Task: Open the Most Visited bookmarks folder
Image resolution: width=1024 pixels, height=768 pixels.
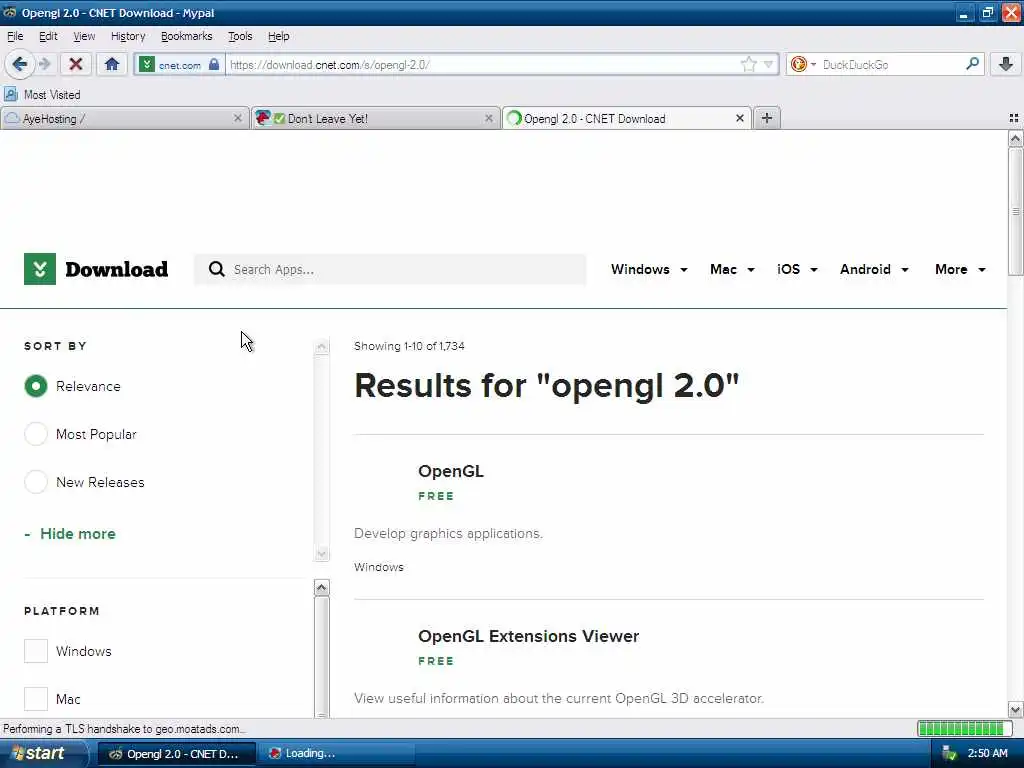Action: coord(42,95)
